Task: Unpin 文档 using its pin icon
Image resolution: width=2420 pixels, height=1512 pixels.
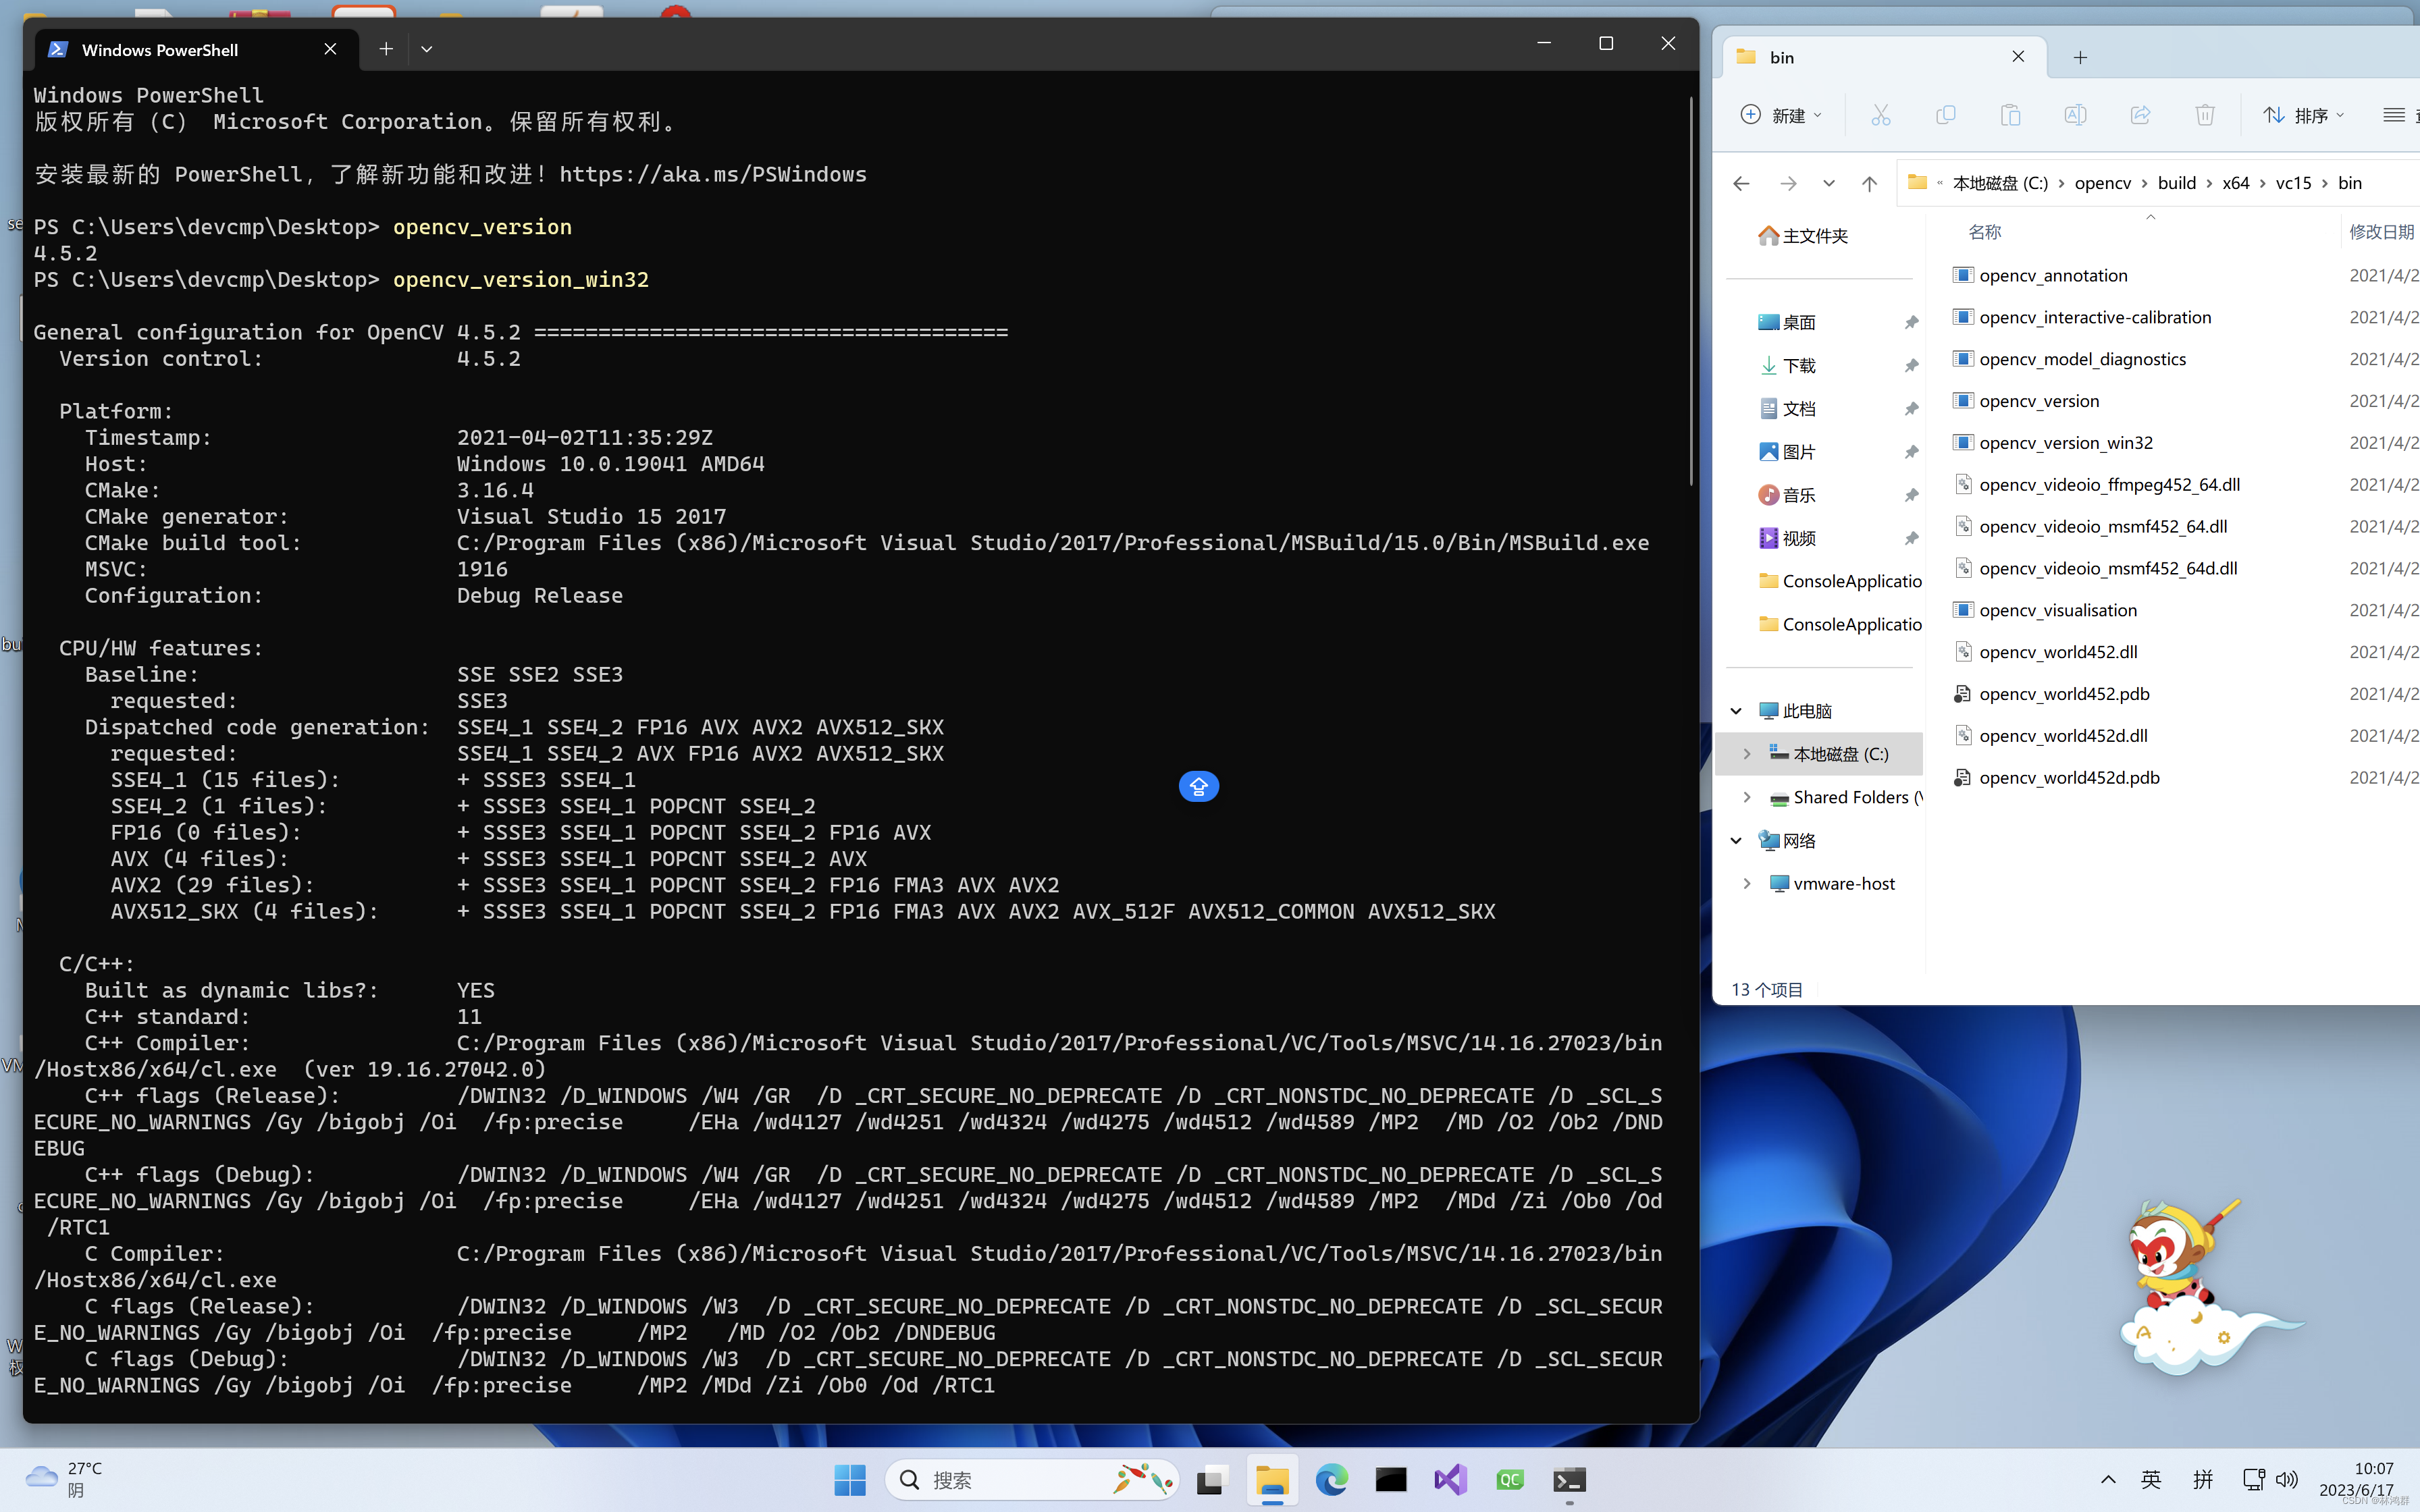Action: pos(1911,409)
